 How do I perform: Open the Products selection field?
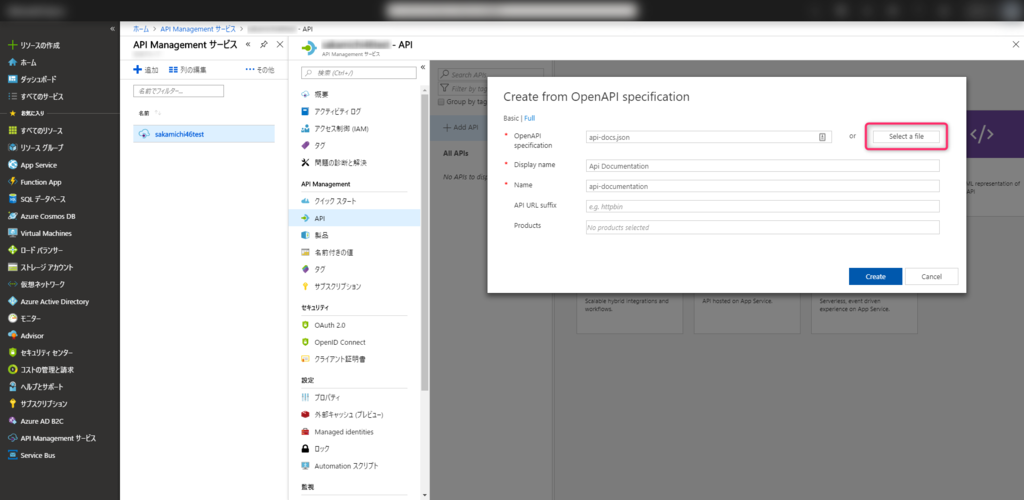(x=763, y=227)
